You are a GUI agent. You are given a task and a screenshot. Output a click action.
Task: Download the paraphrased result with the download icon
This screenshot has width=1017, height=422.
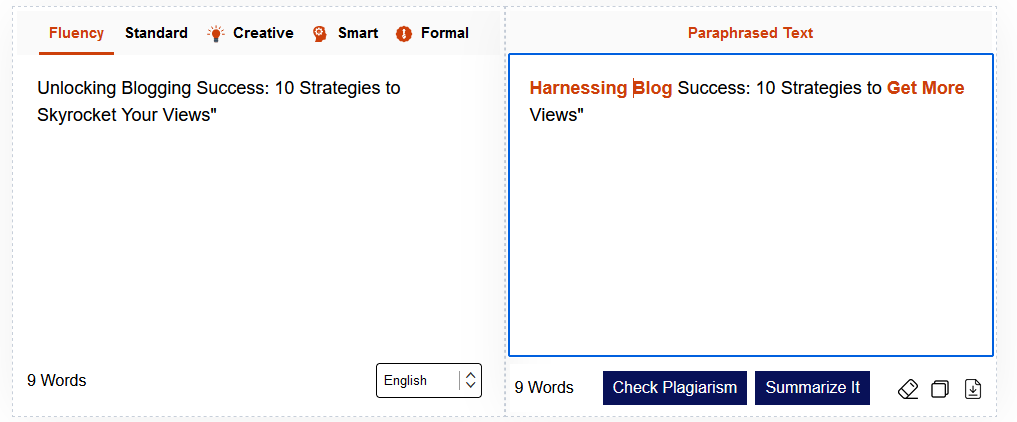click(x=972, y=389)
